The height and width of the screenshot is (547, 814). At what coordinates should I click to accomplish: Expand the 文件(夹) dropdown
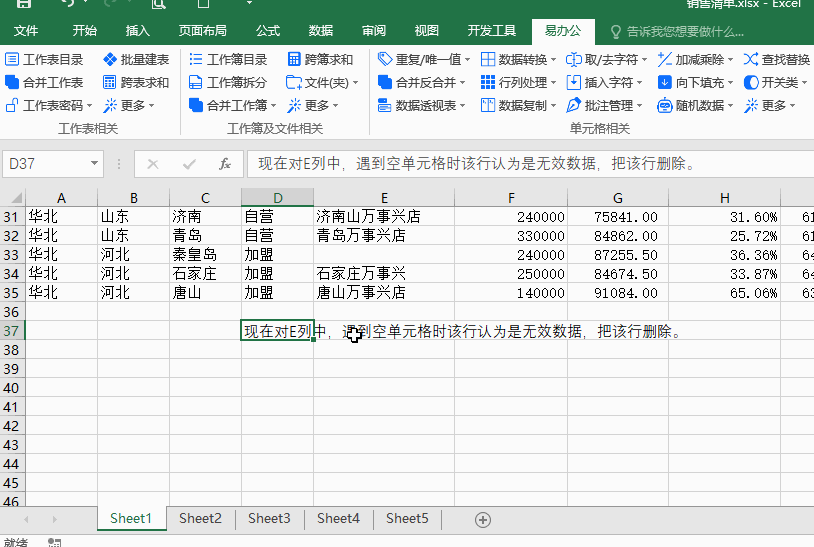pos(356,83)
